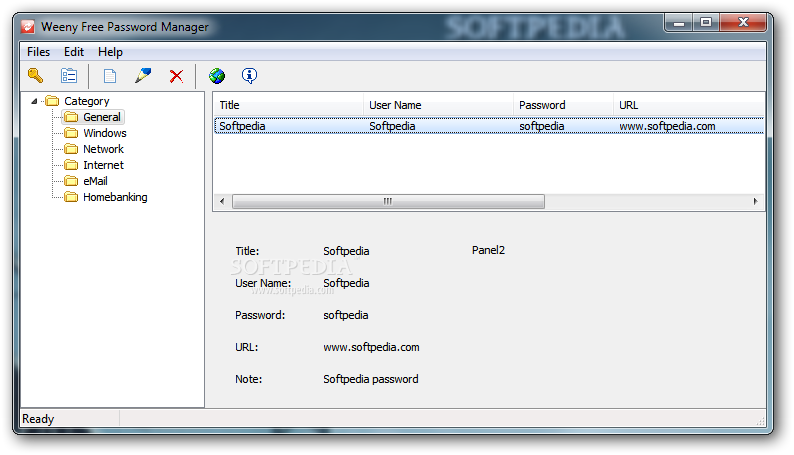This screenshot has height=455, width=794.
Task: Sort by URL column header
Action: coord(689,105)
